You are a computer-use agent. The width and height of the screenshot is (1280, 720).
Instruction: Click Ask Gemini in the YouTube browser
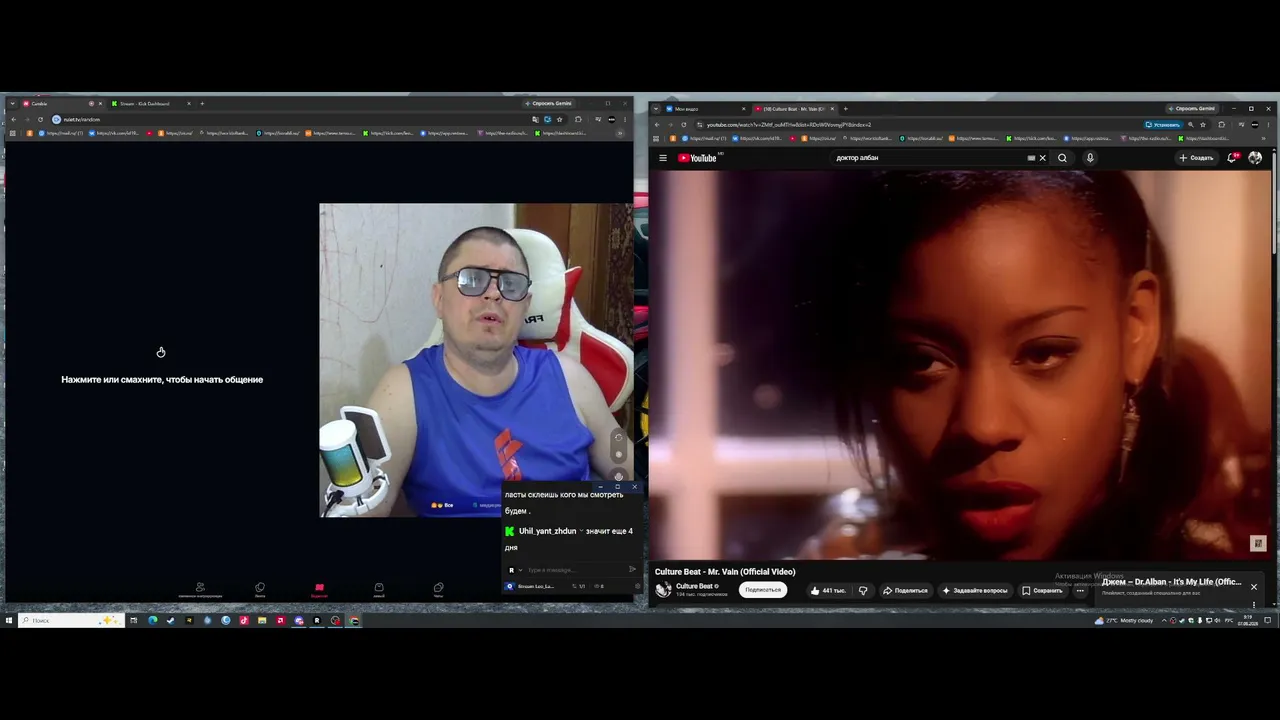pyautogui.click(x=1195, y=109)
